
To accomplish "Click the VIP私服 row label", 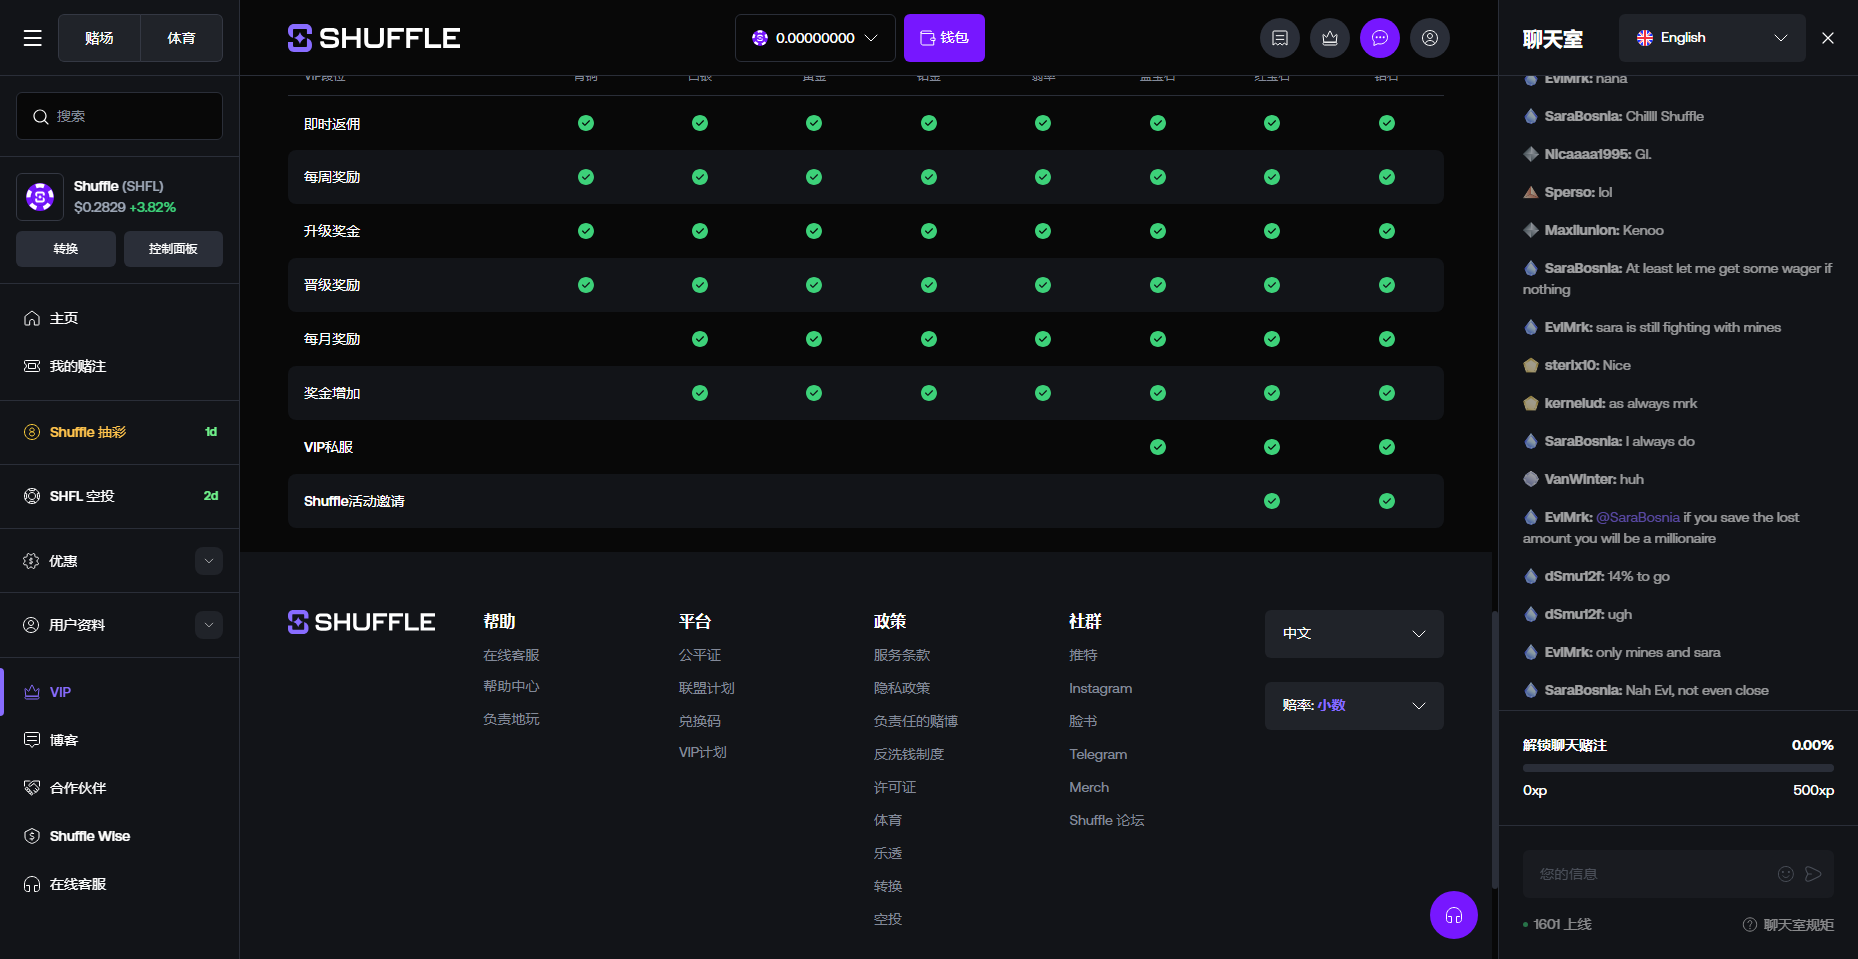I will coord(328,447).
